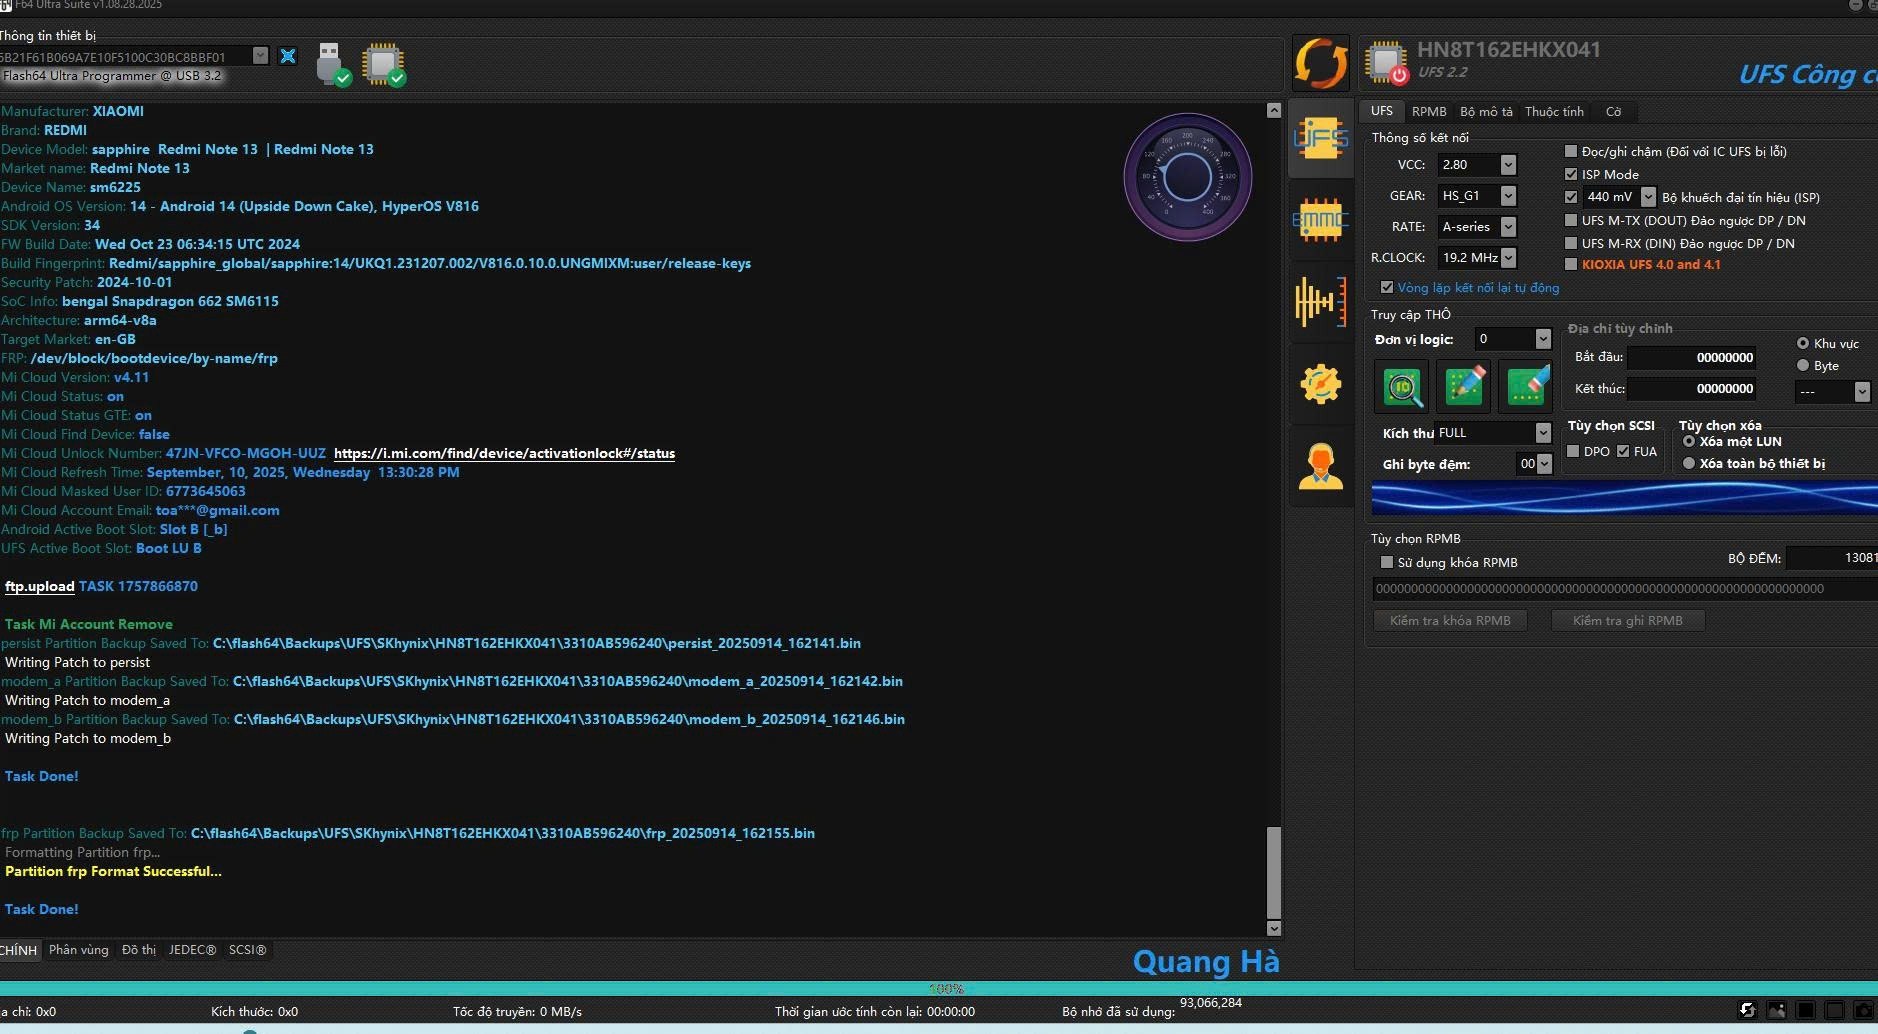Switch to the RPMB tab
The image size is (1878, 1034).
1429,112
